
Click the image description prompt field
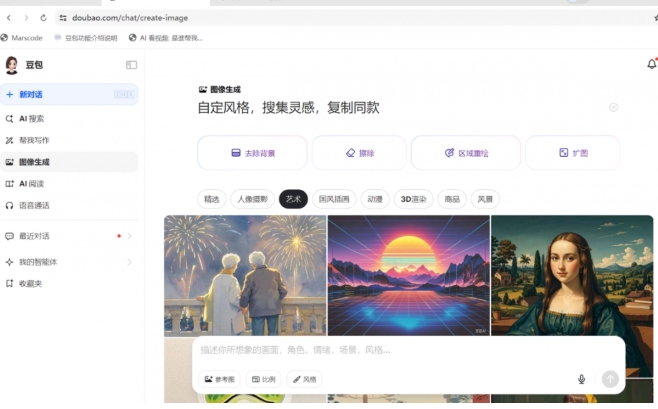(409, 350)
